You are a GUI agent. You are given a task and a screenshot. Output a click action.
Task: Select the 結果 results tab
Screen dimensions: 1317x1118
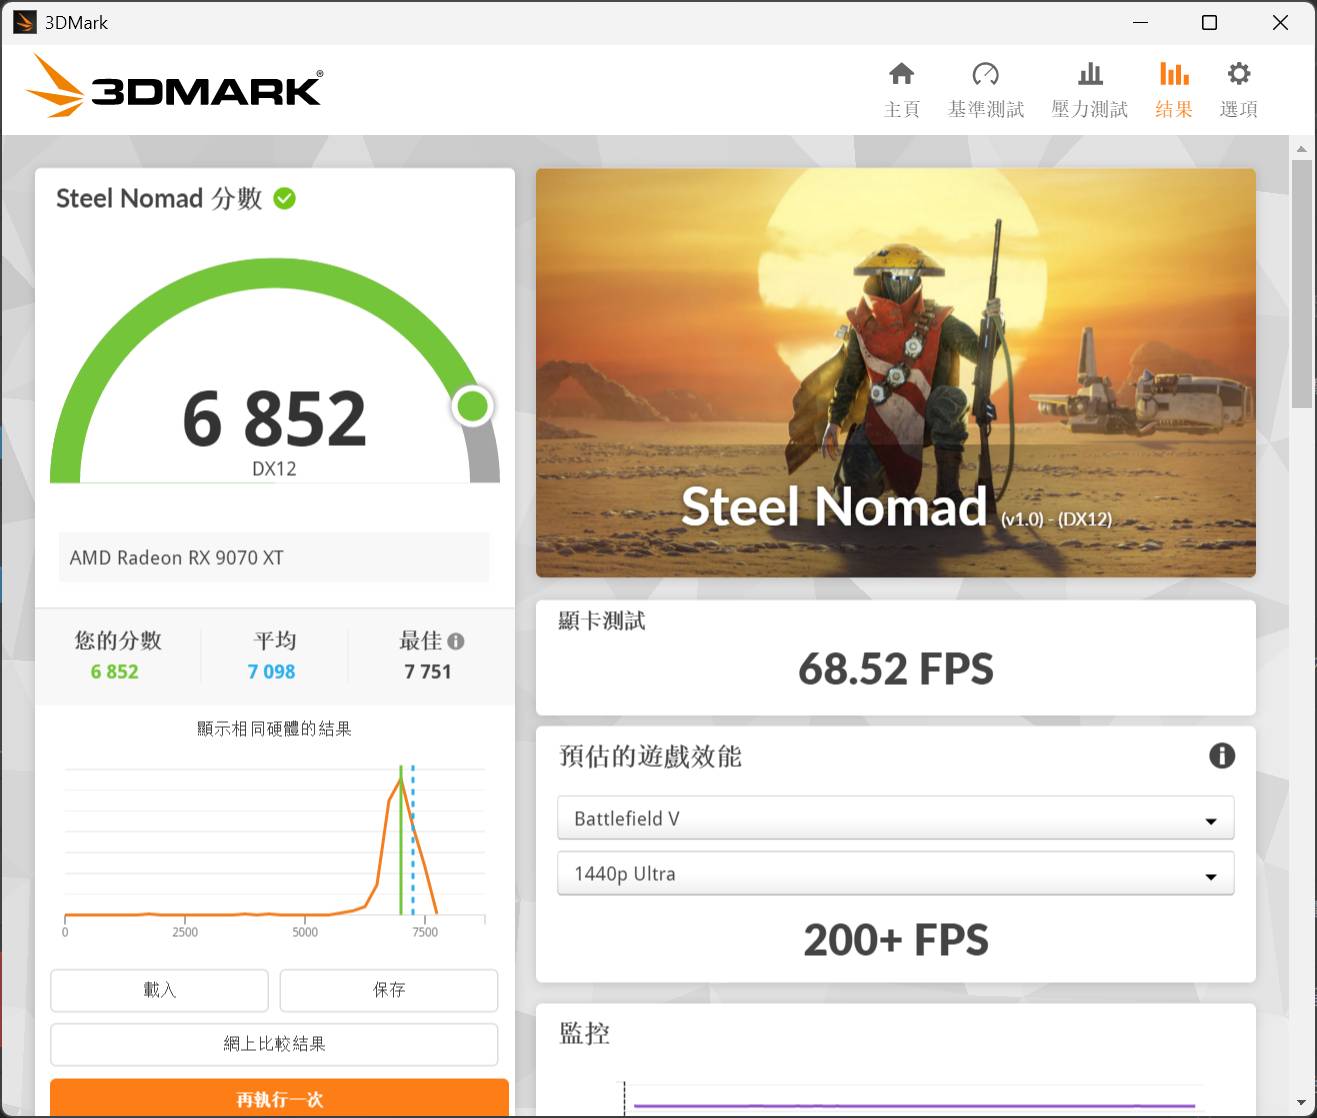pyautogui.click(x=1174, y=90)
